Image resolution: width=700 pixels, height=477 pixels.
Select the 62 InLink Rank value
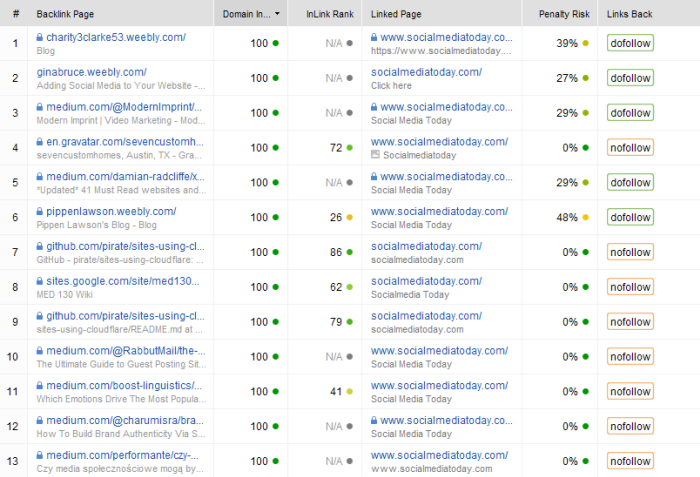[336, 287]
